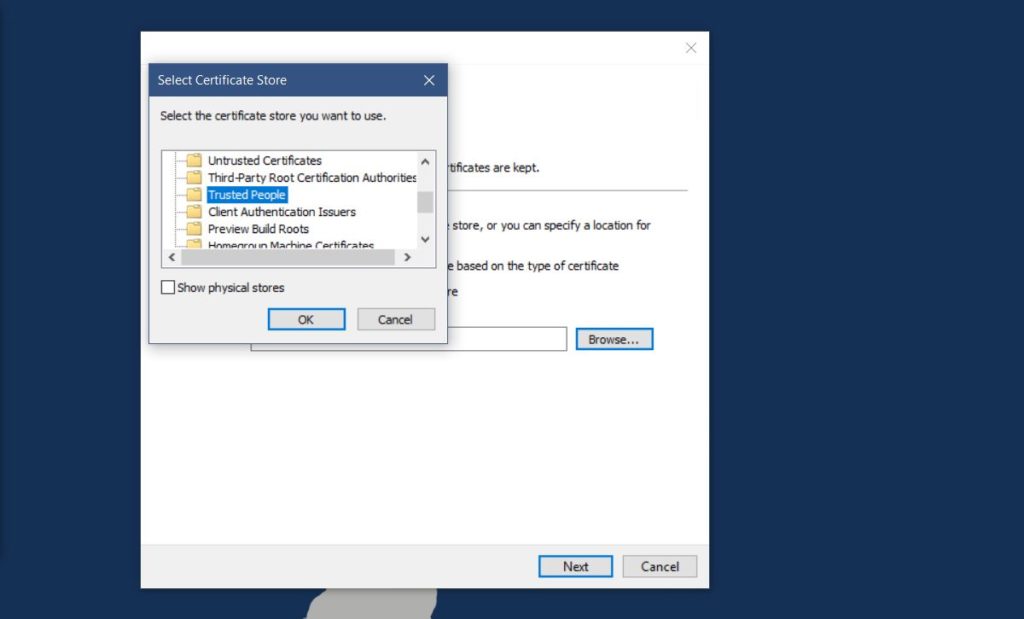The image size is (1024, 619).
Task: Select Client Authentication Issuers in the store list
Action: (x=280, y=211)
